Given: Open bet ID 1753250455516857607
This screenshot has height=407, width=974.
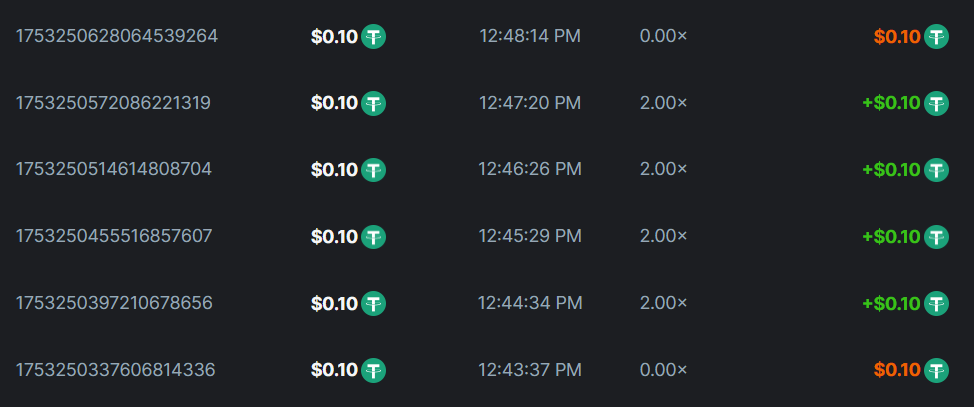Looking at the screenshot, I should pyautogui.click(x=114, y=237).
